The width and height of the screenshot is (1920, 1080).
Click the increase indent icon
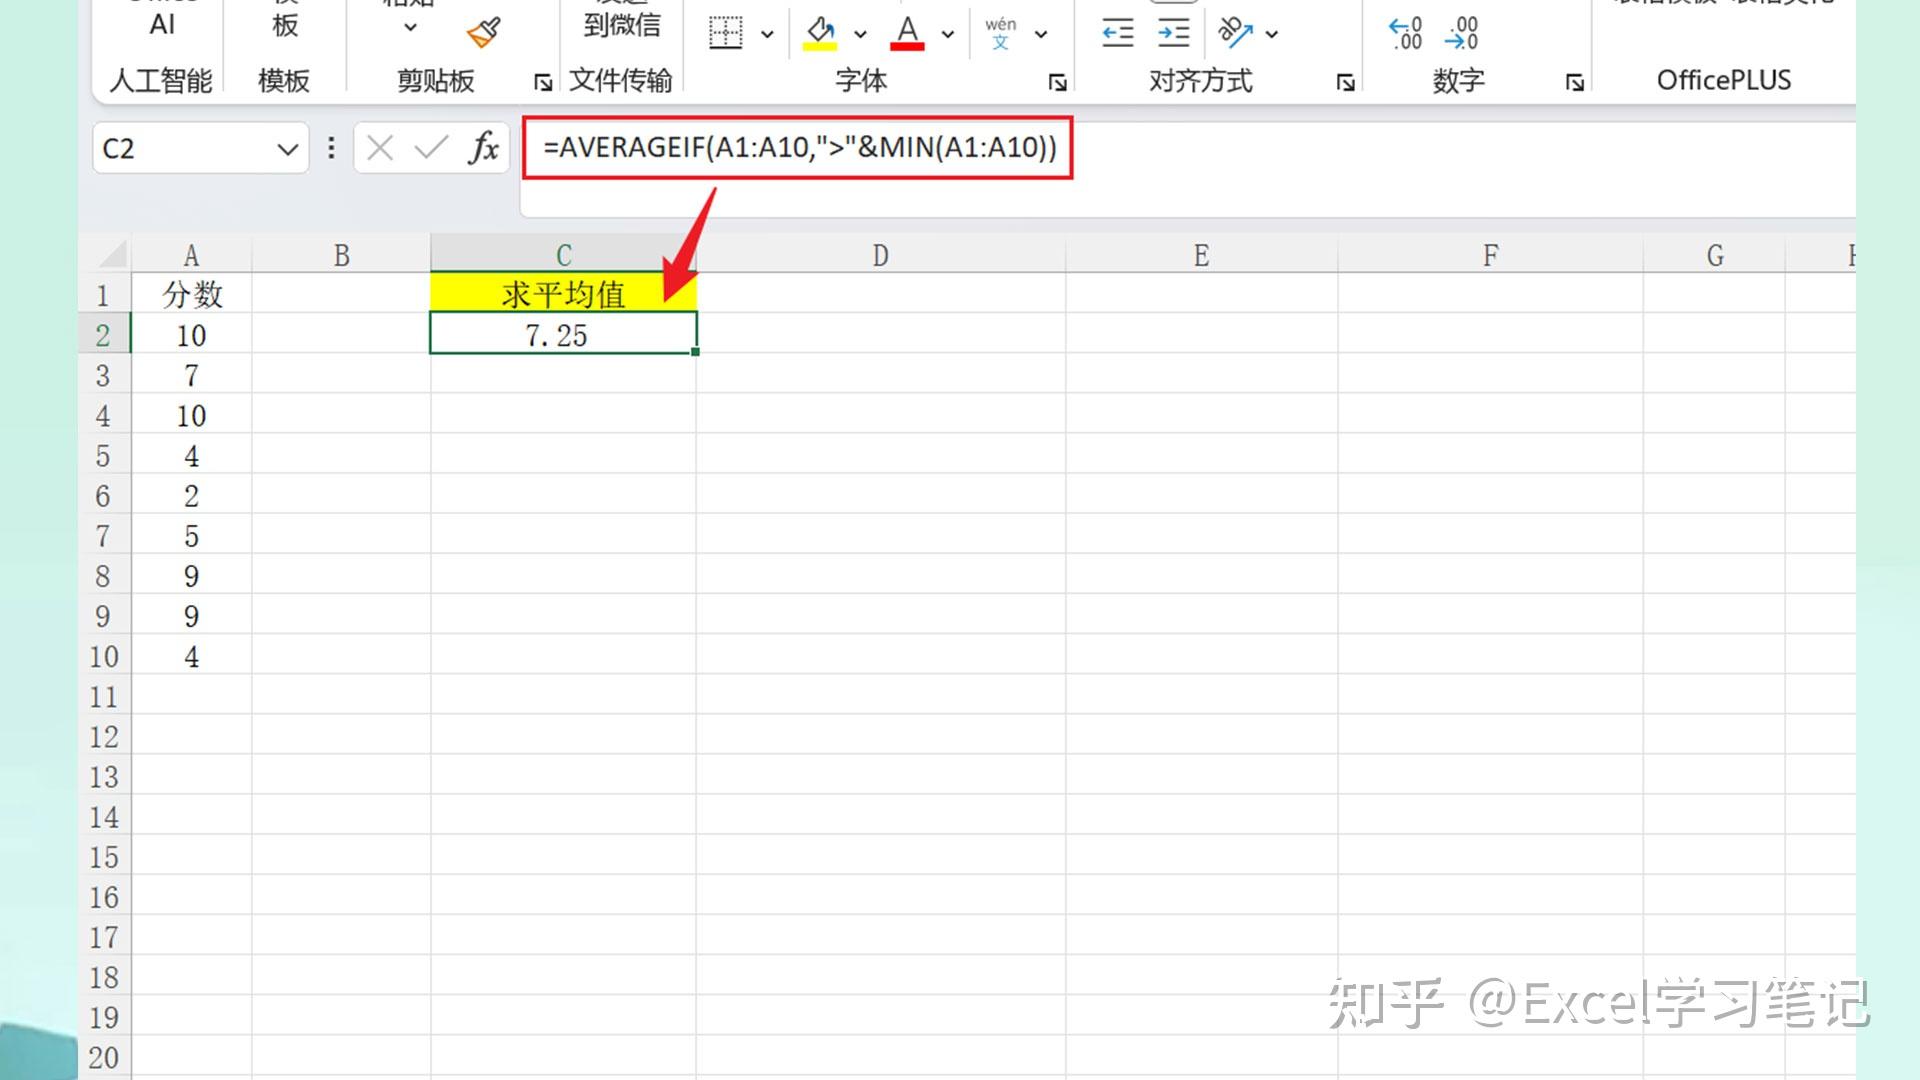pyautogui.click(x=1173, y=33)
